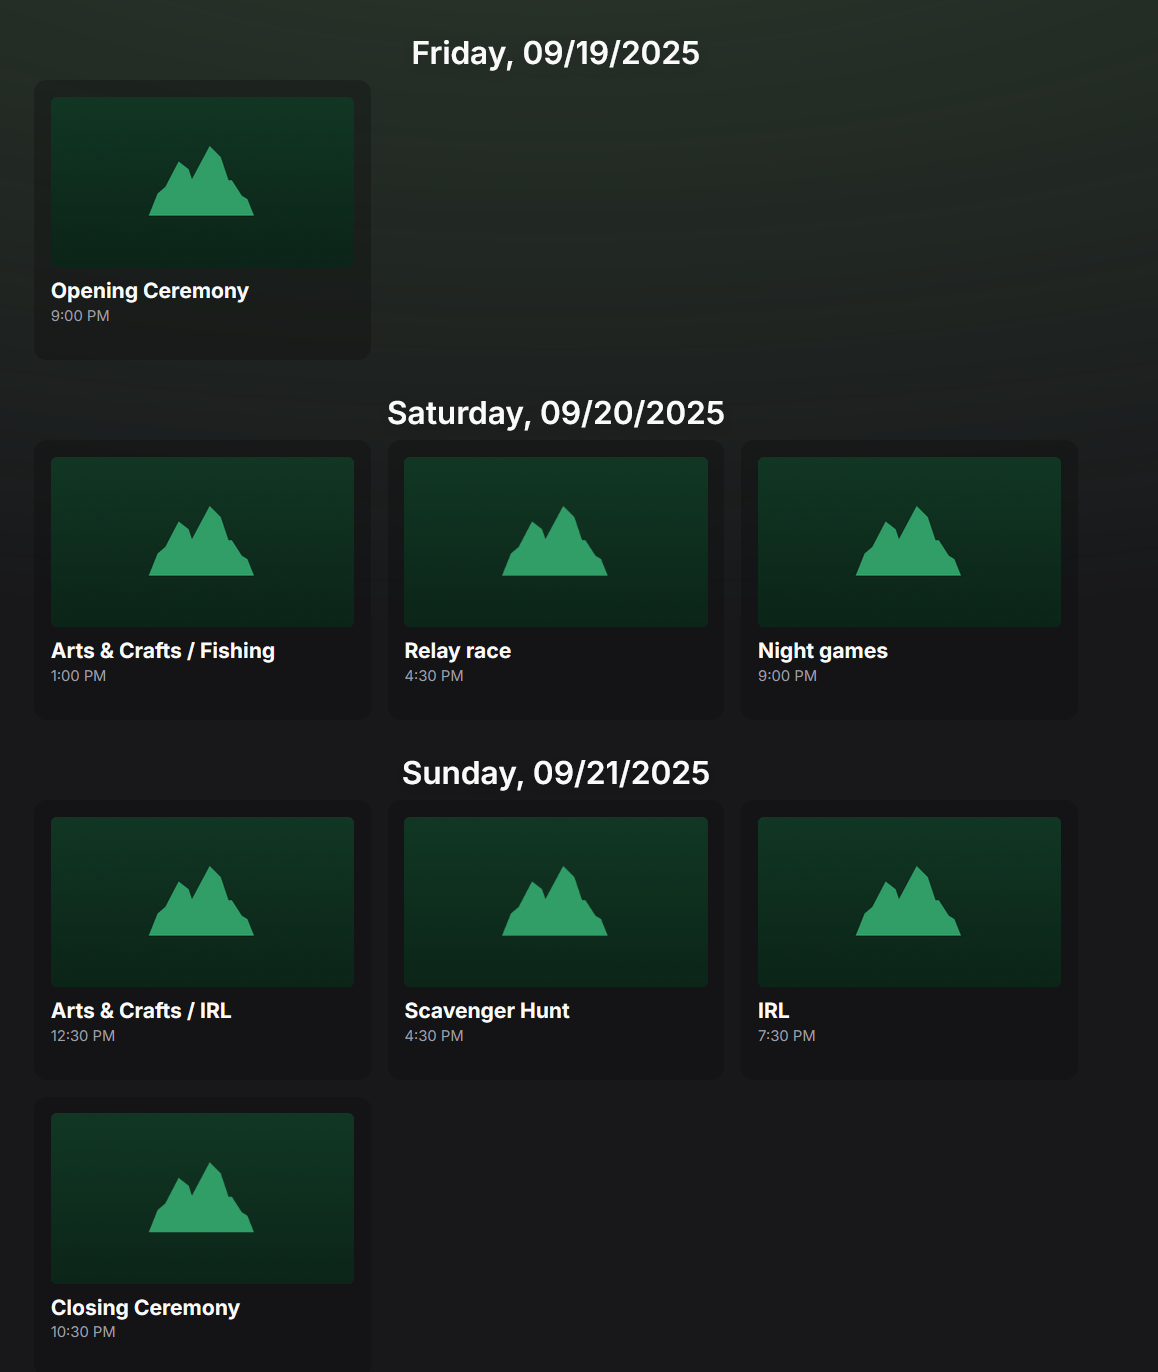Click the Friday, 09/19/2025 heading
Viewport: 1158px width, 1372px height.
(556, 53)
